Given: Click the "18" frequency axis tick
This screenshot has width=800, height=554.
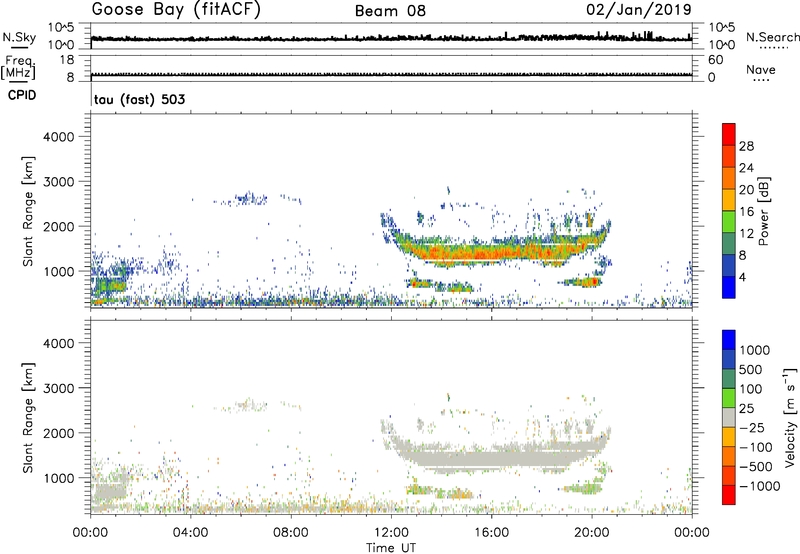Looking at the screenshot, I should click(x=67, y=60).
